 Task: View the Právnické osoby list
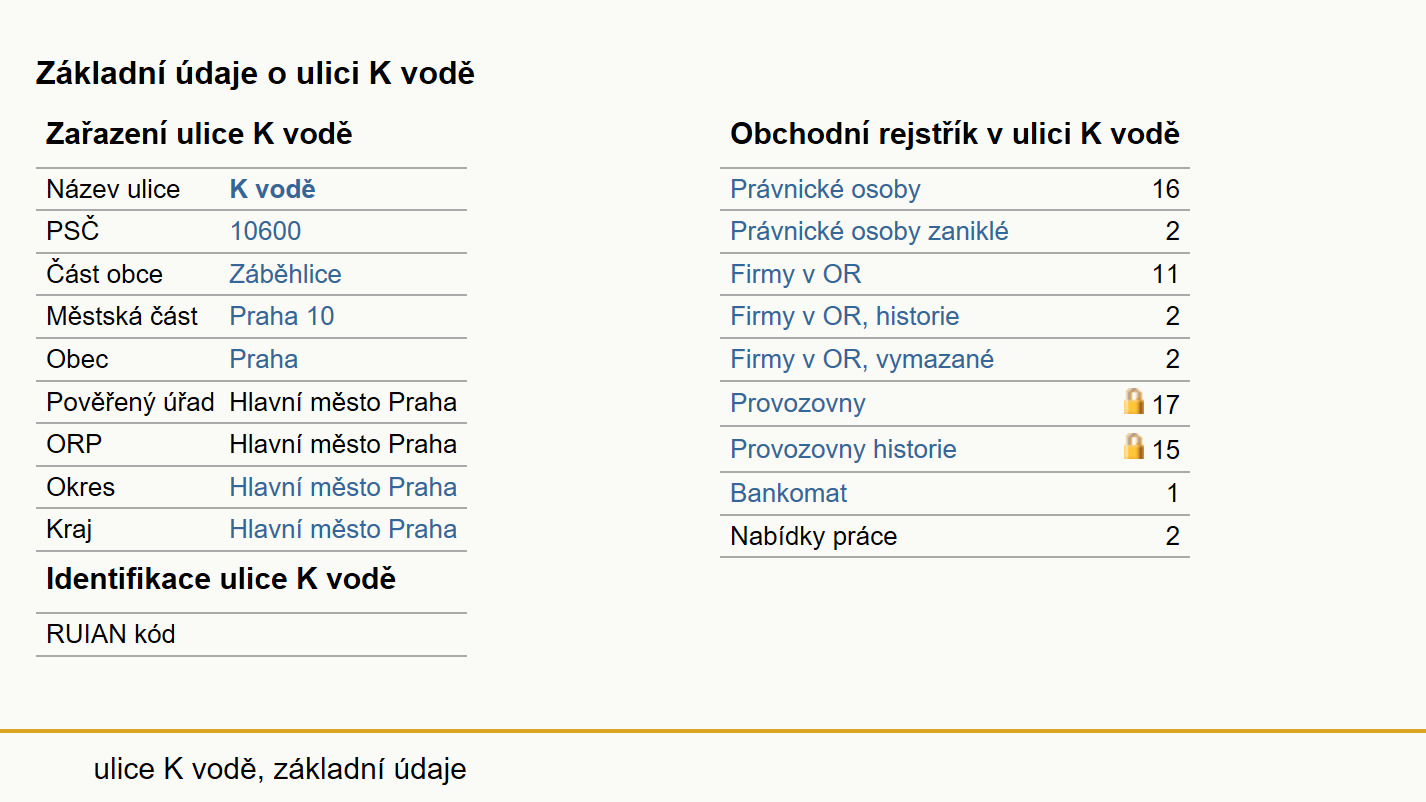tap(825, 190)
